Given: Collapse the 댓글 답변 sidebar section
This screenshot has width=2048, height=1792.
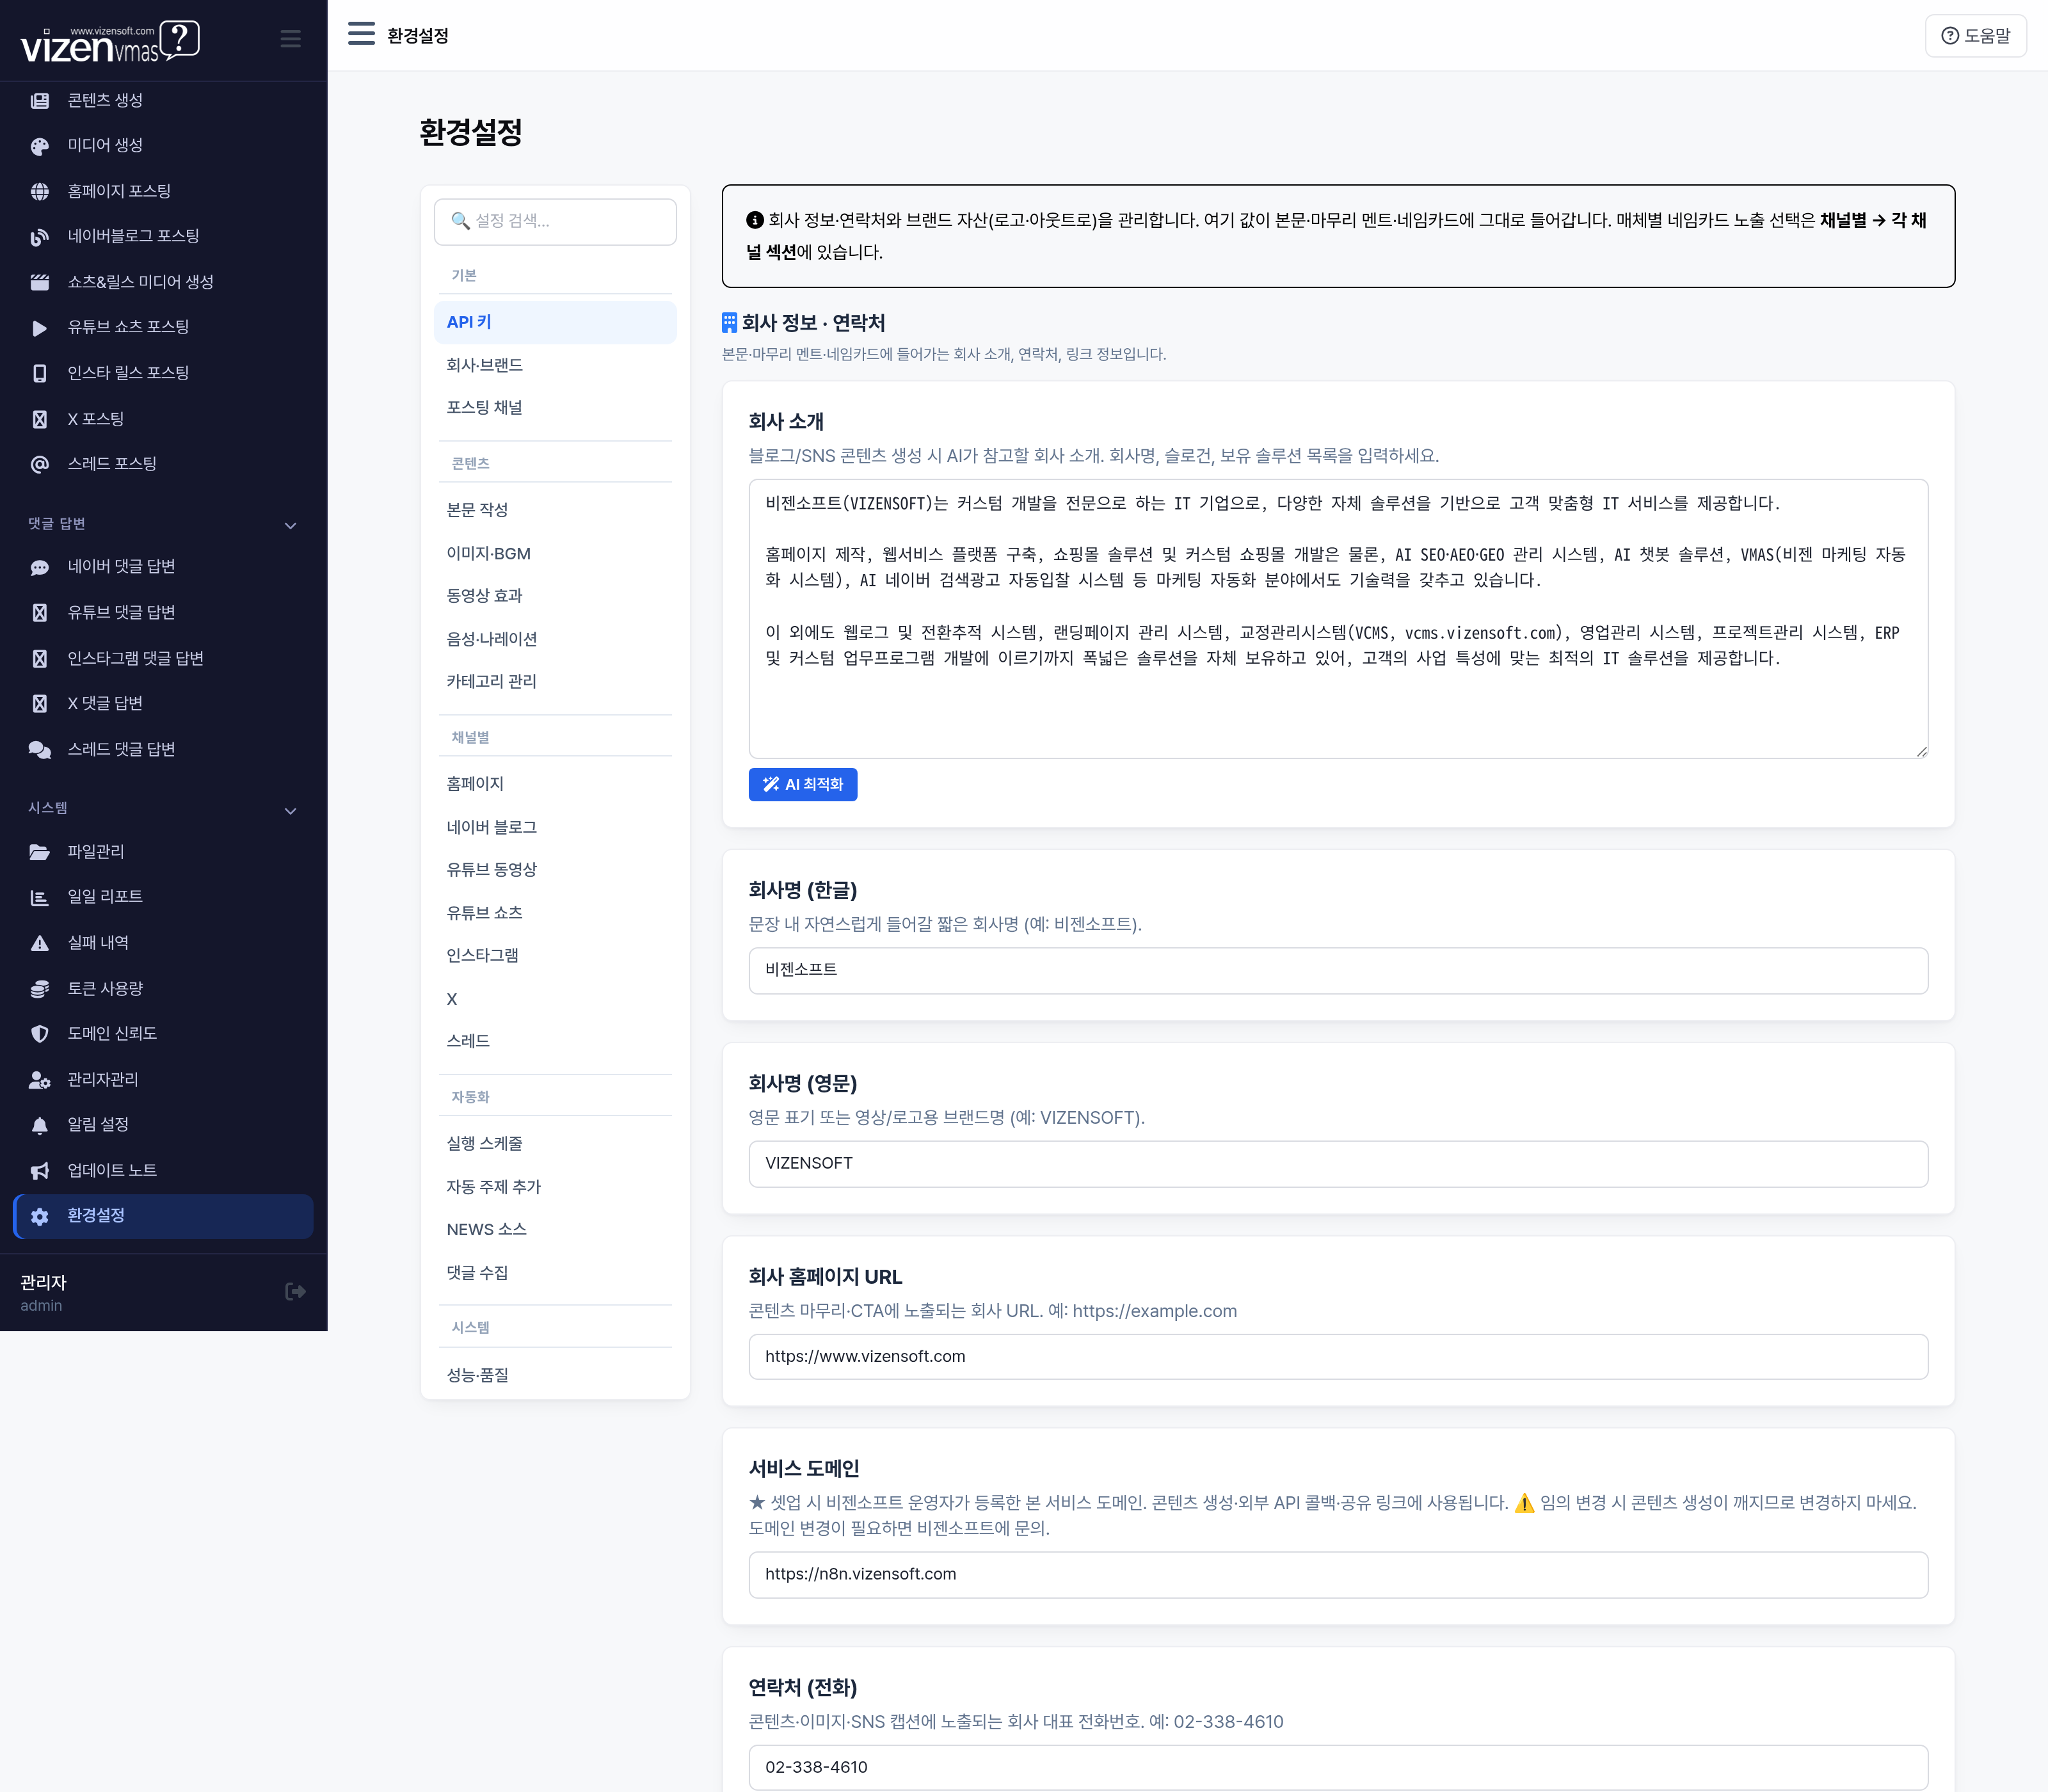Looking at the screenshot, I should click(290, 525).
